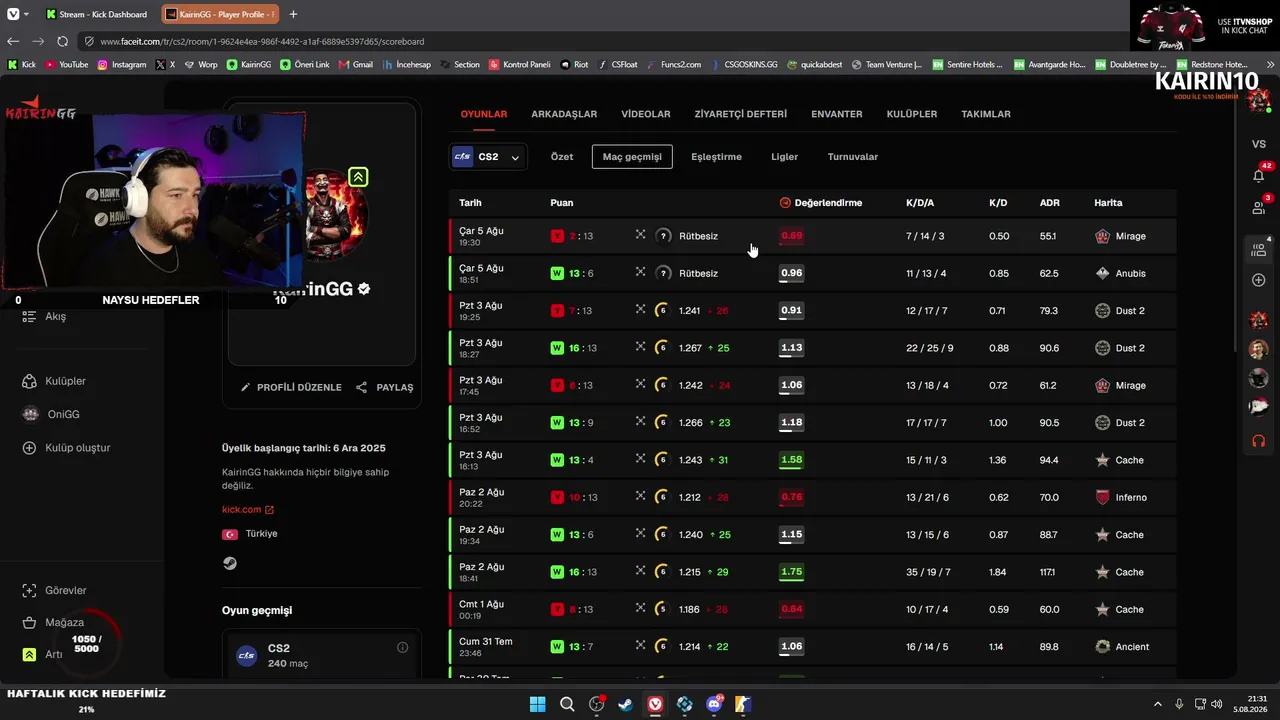
Task: Reload the page in browser toolbar
Action: [x=62, y=41]
